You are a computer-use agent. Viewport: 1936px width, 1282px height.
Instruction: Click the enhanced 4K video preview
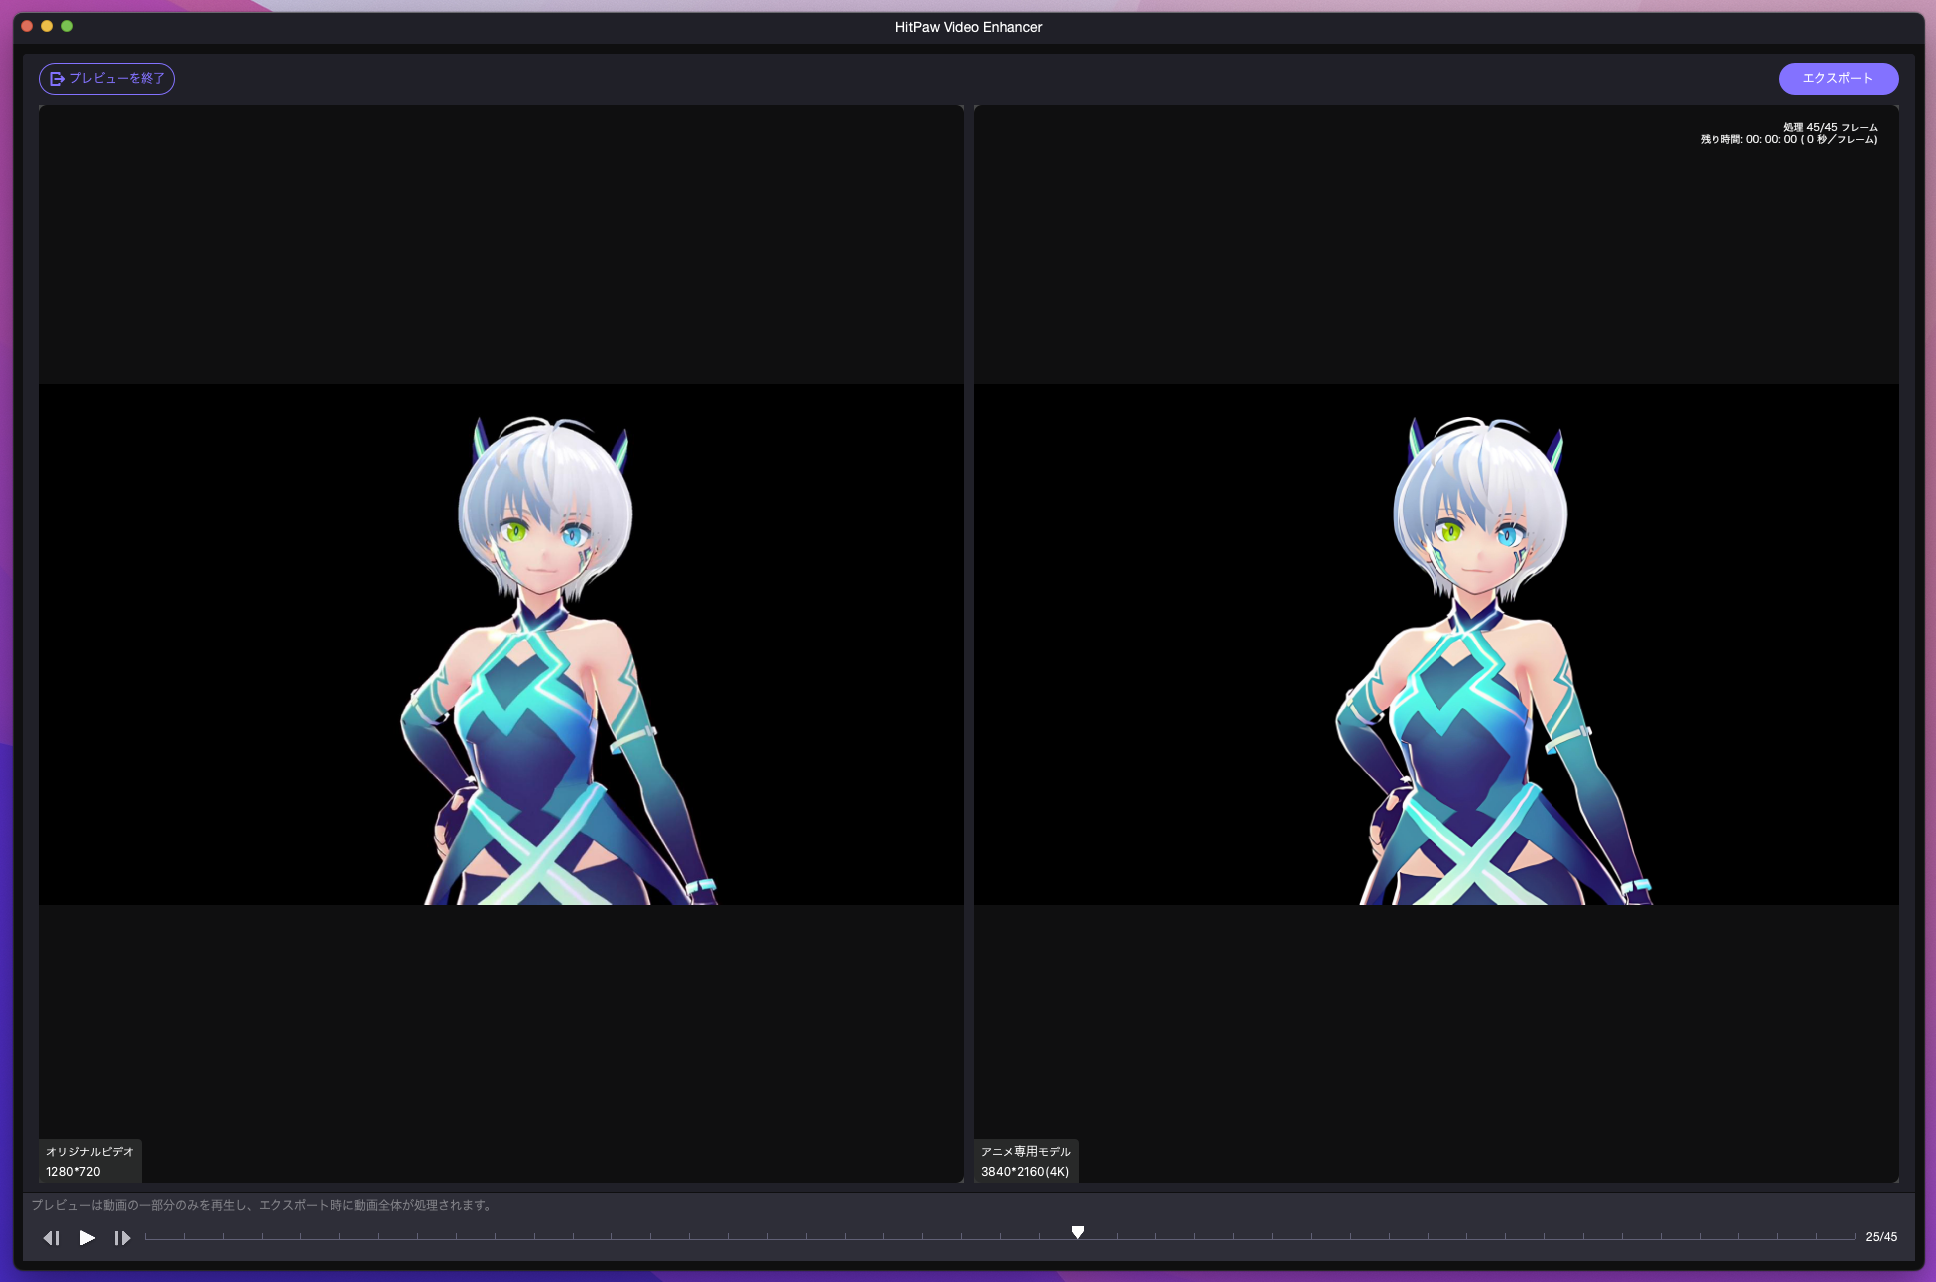[x=1436, y=644]
